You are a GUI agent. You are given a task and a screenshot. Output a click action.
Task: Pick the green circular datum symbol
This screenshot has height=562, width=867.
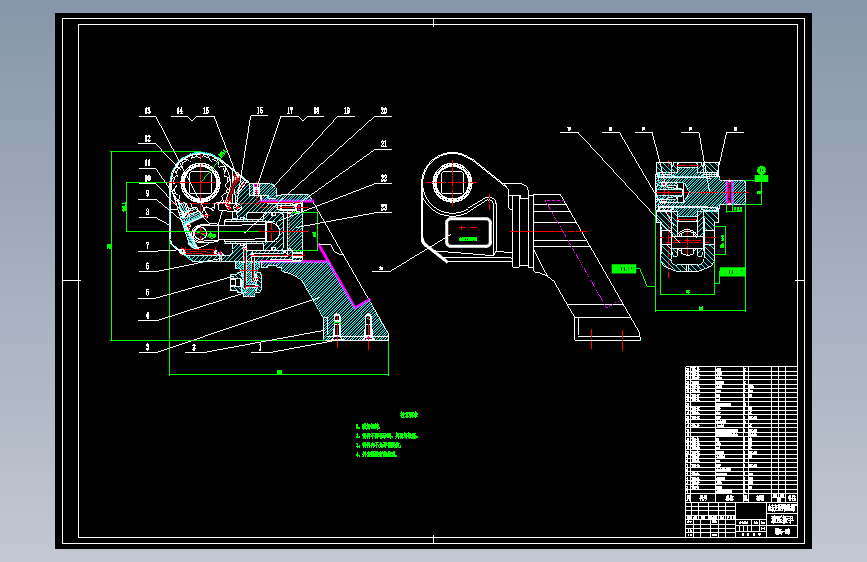coord(761,170)
